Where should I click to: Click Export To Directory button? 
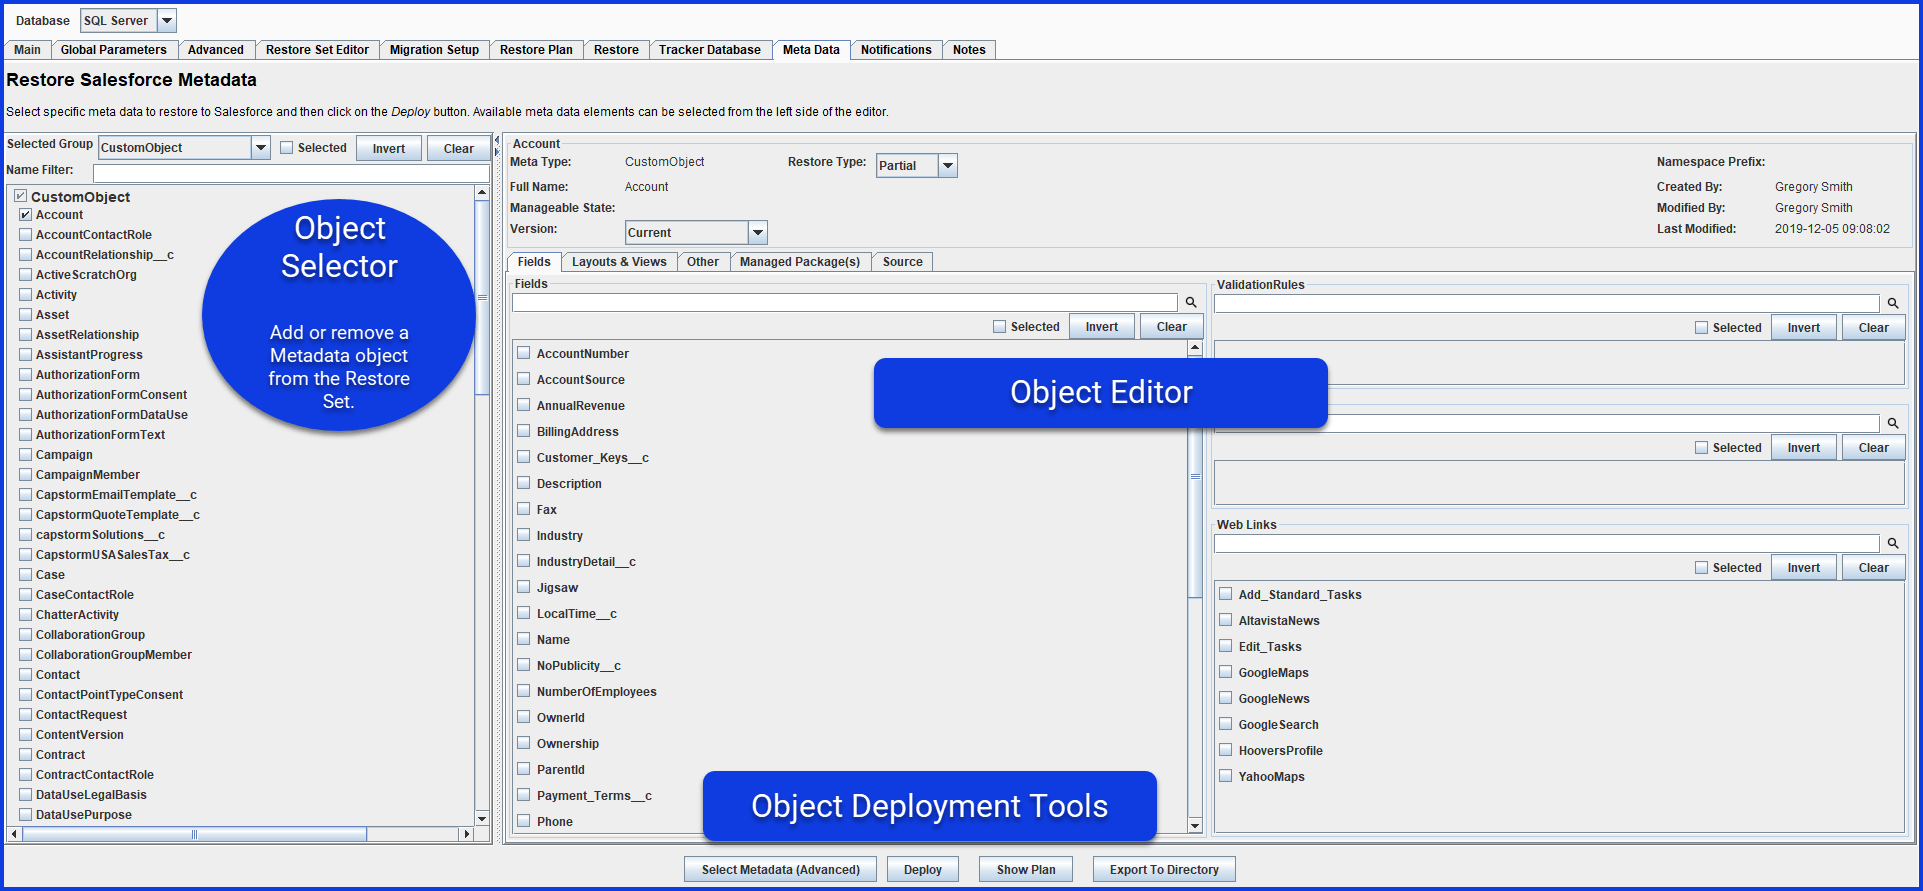click(1164, 869)
